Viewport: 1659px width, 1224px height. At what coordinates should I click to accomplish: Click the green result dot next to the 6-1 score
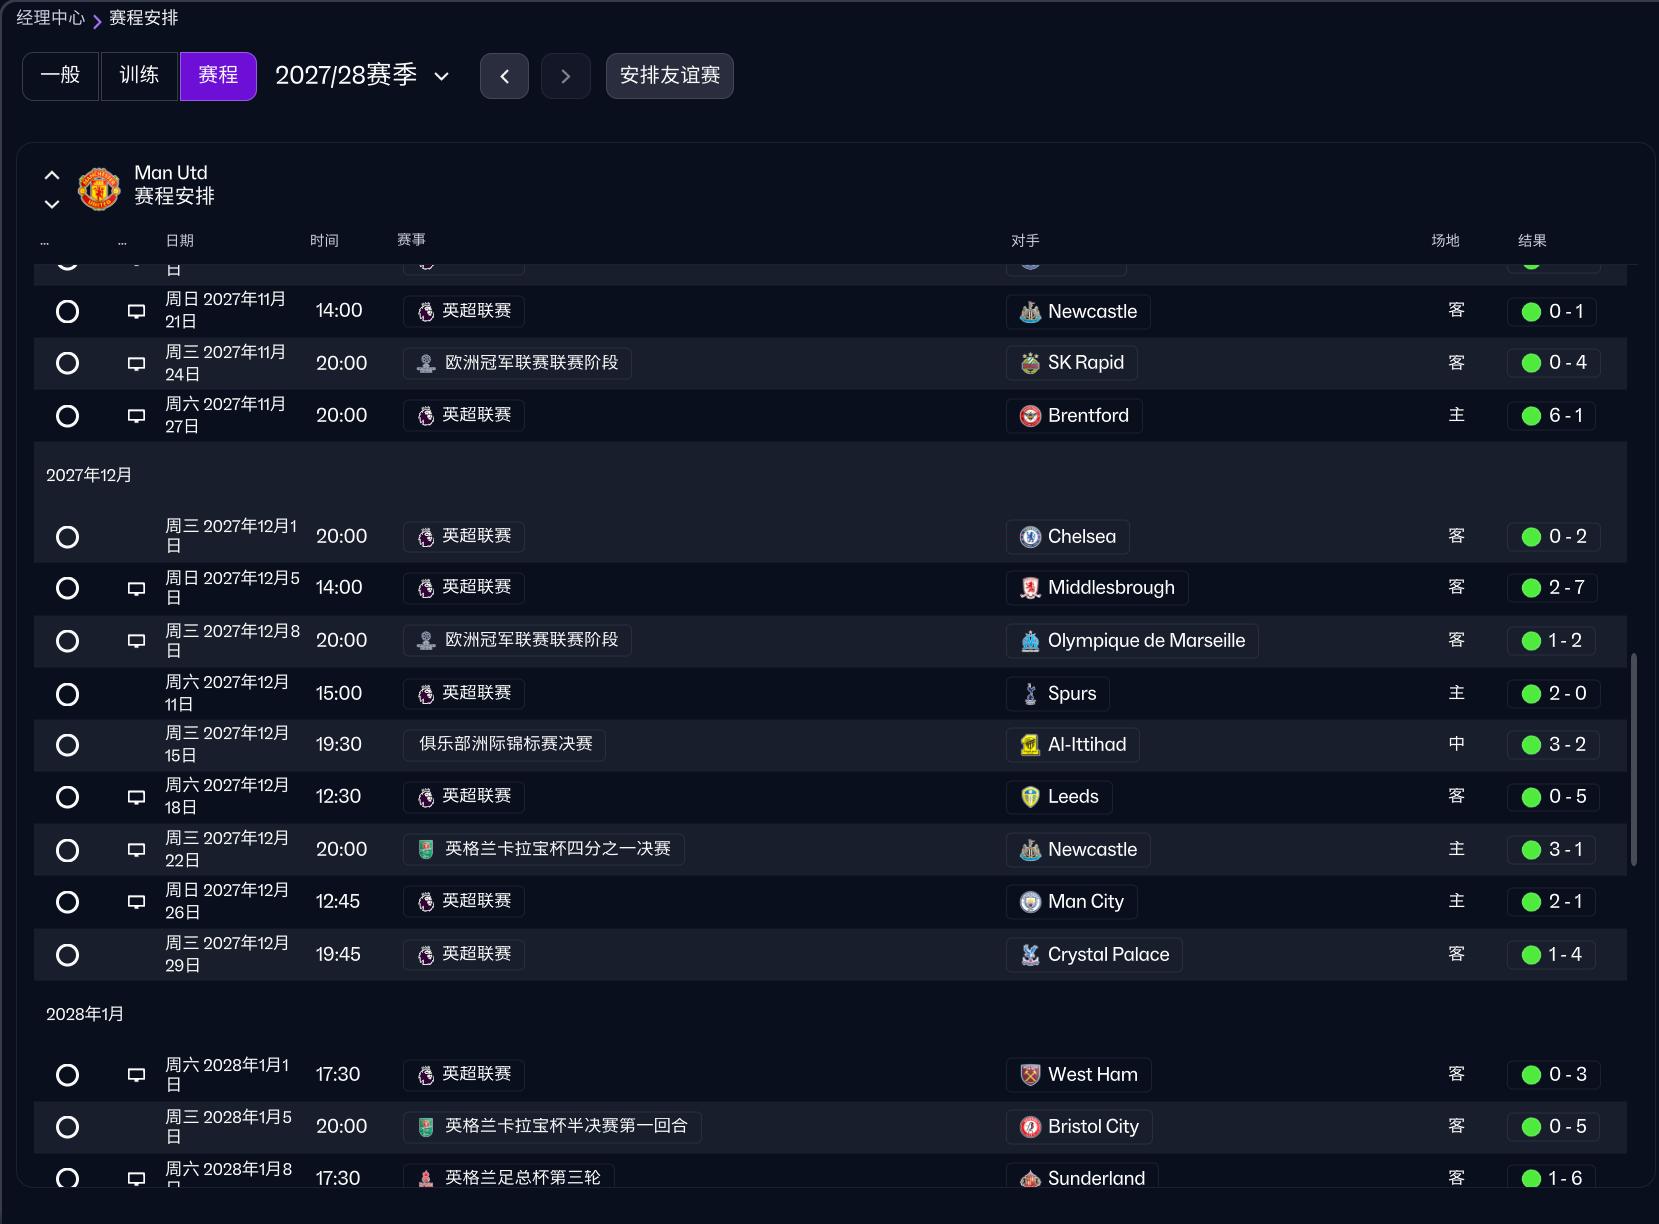1529,415
